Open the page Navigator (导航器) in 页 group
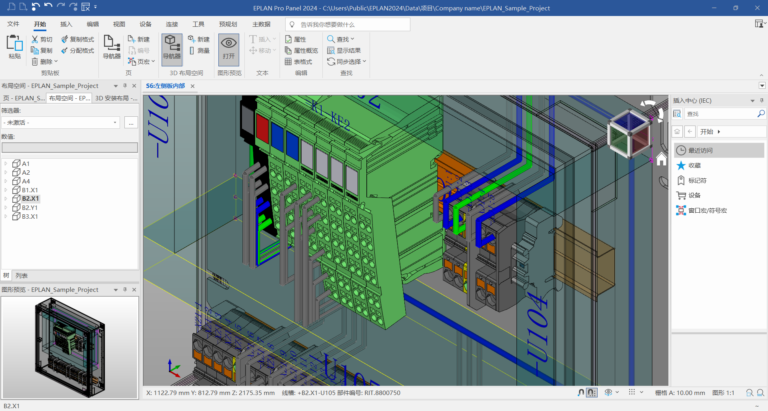 pos(112,48)
